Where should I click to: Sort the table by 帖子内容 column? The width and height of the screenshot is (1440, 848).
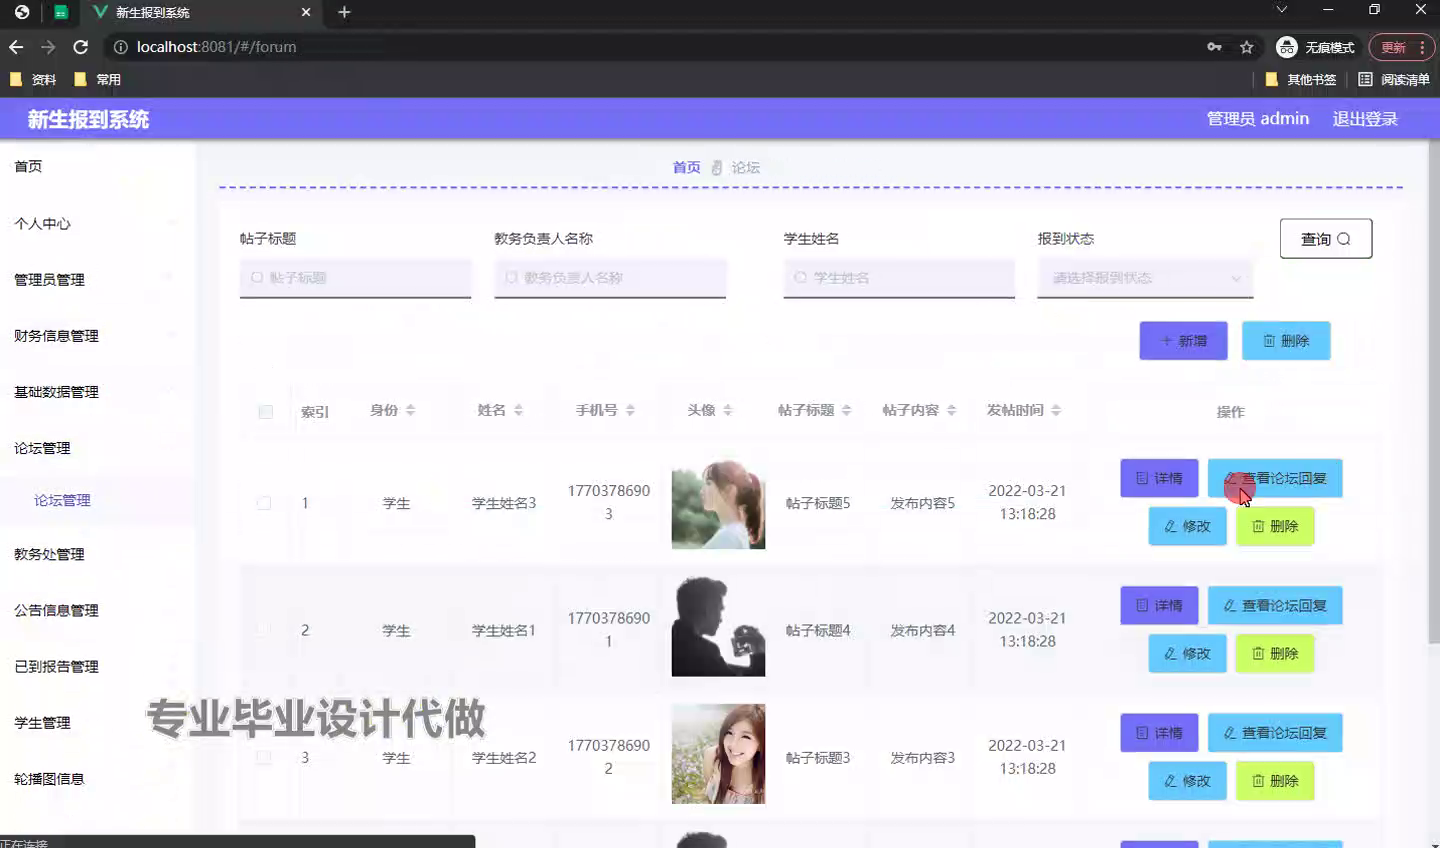(x=951, y=410)
